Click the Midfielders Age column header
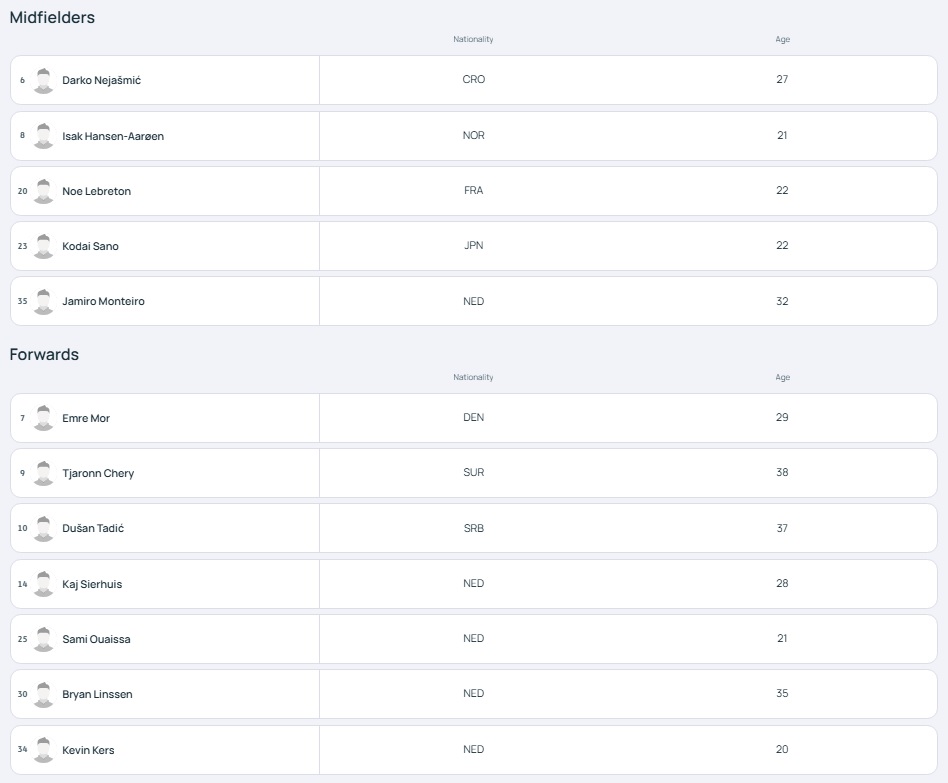The image size is (948, 783). [782, 39]
